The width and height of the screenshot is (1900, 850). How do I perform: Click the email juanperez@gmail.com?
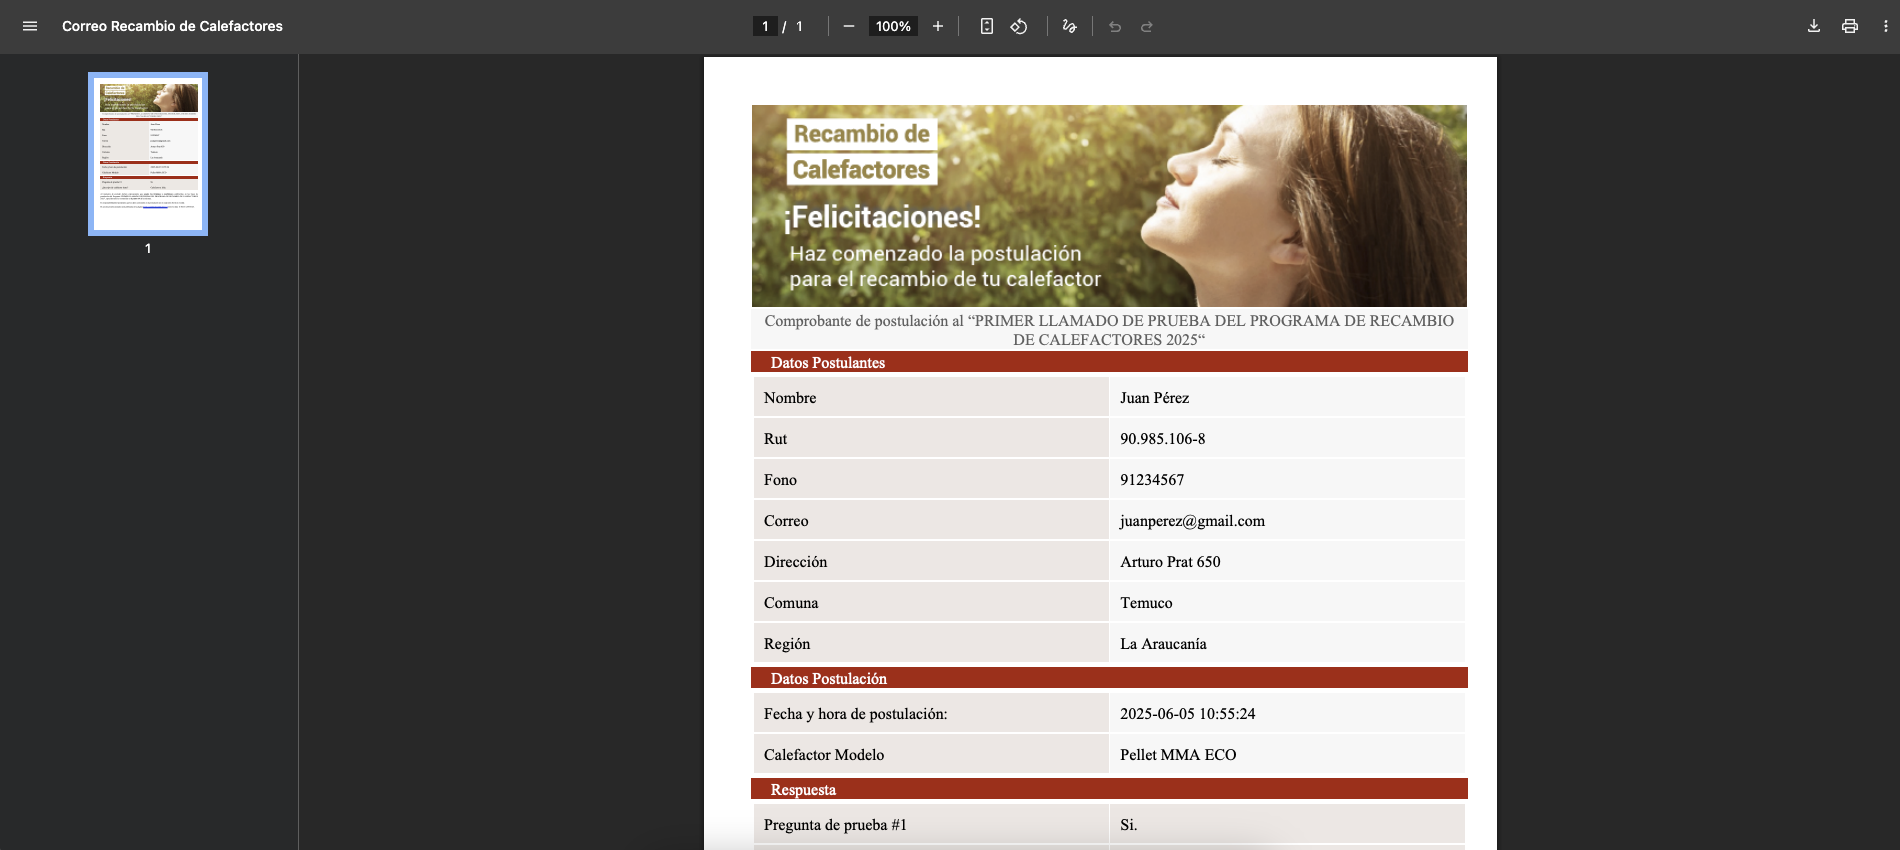coord(1192,521)
